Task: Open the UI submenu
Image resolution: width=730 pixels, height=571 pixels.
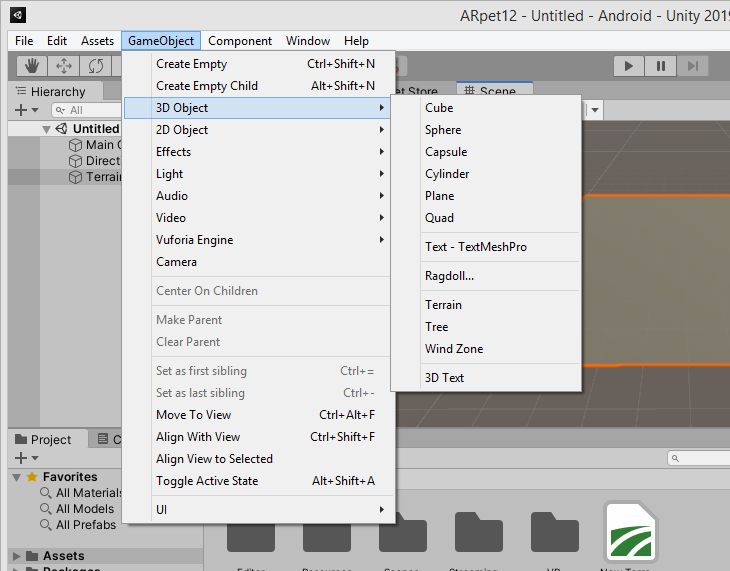Action: pyautogui.click(x=258, y=510)
